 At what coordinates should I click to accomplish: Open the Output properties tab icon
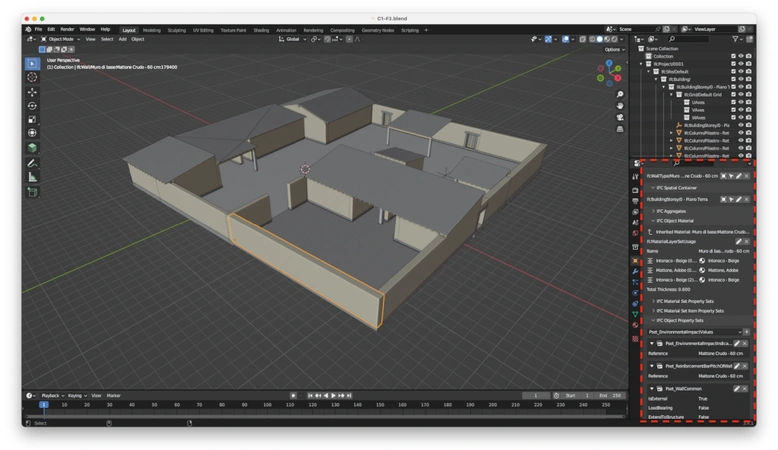pyautogui.click(x=635, y=201)
